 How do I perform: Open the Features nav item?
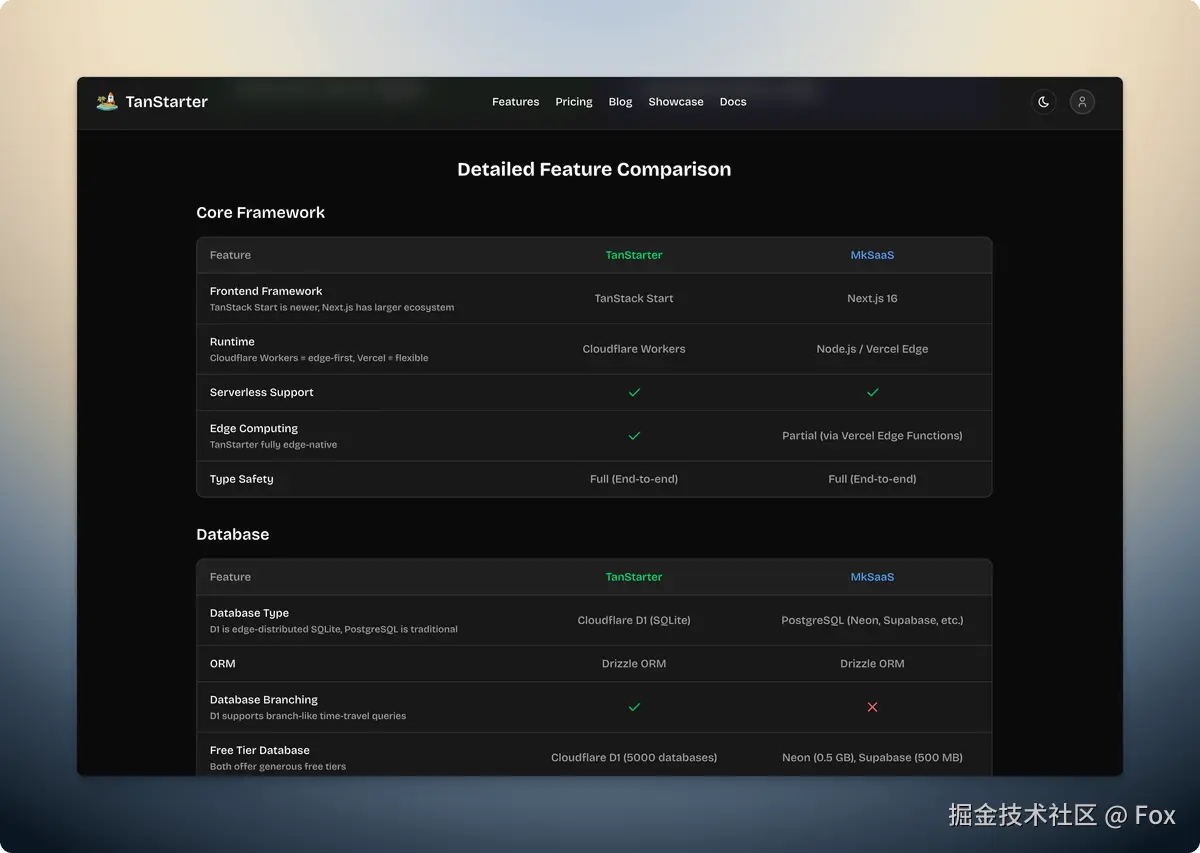click(x=516, y=102)
